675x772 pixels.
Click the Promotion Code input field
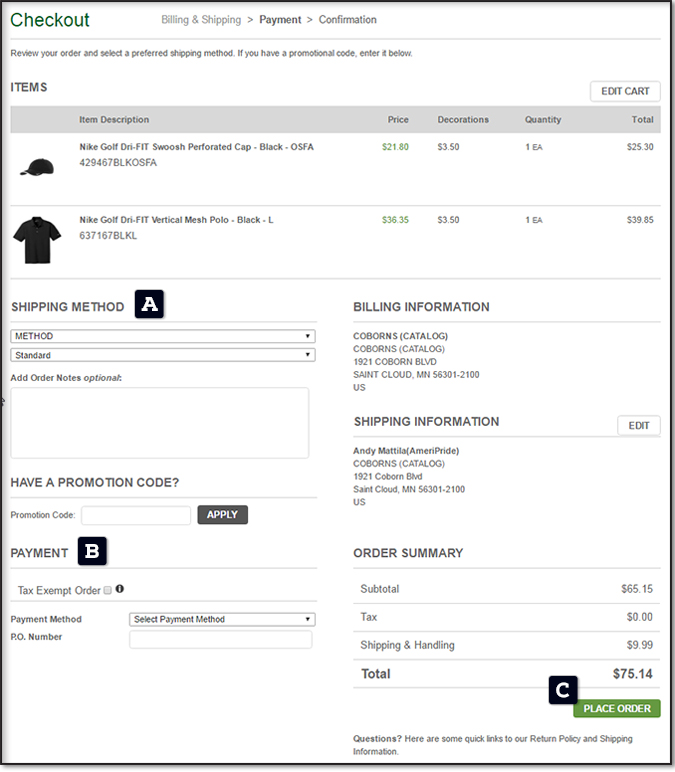click(x=136, y=516)
